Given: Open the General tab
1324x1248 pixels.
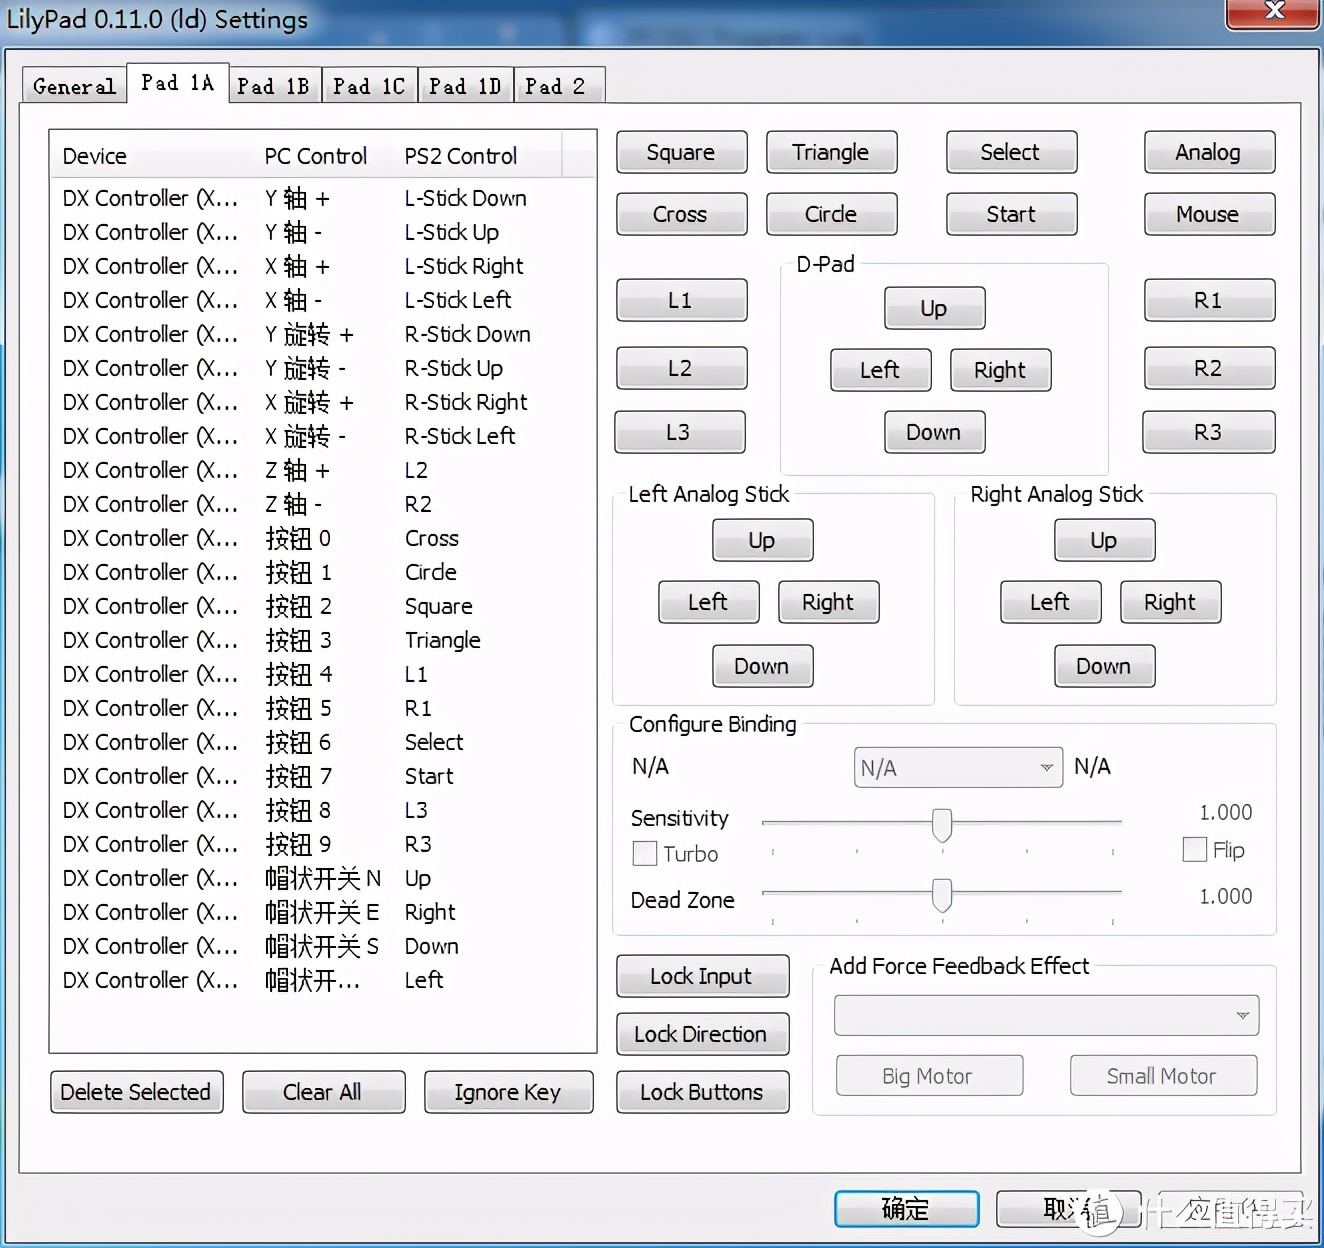Looking at the screenshot, I should click(74, 86).
